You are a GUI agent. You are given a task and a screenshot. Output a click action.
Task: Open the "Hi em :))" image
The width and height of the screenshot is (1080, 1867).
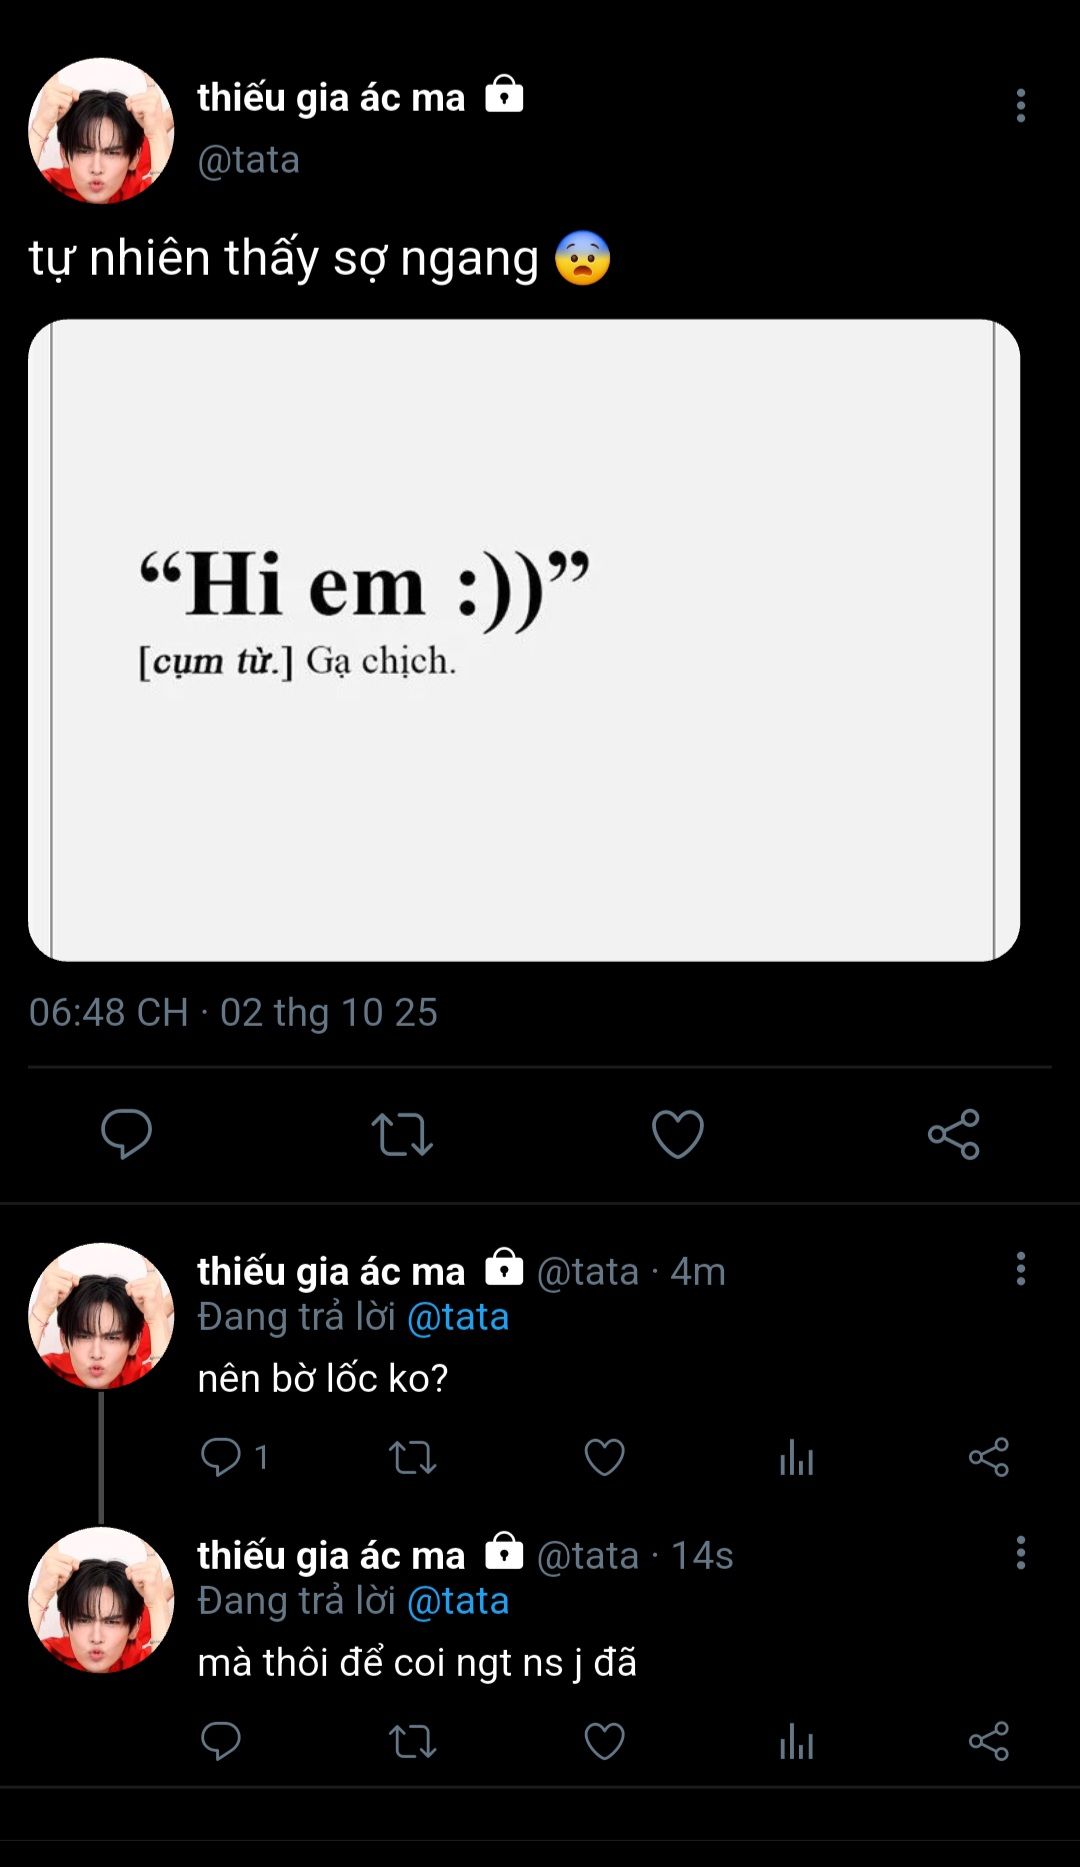[524, 640]
